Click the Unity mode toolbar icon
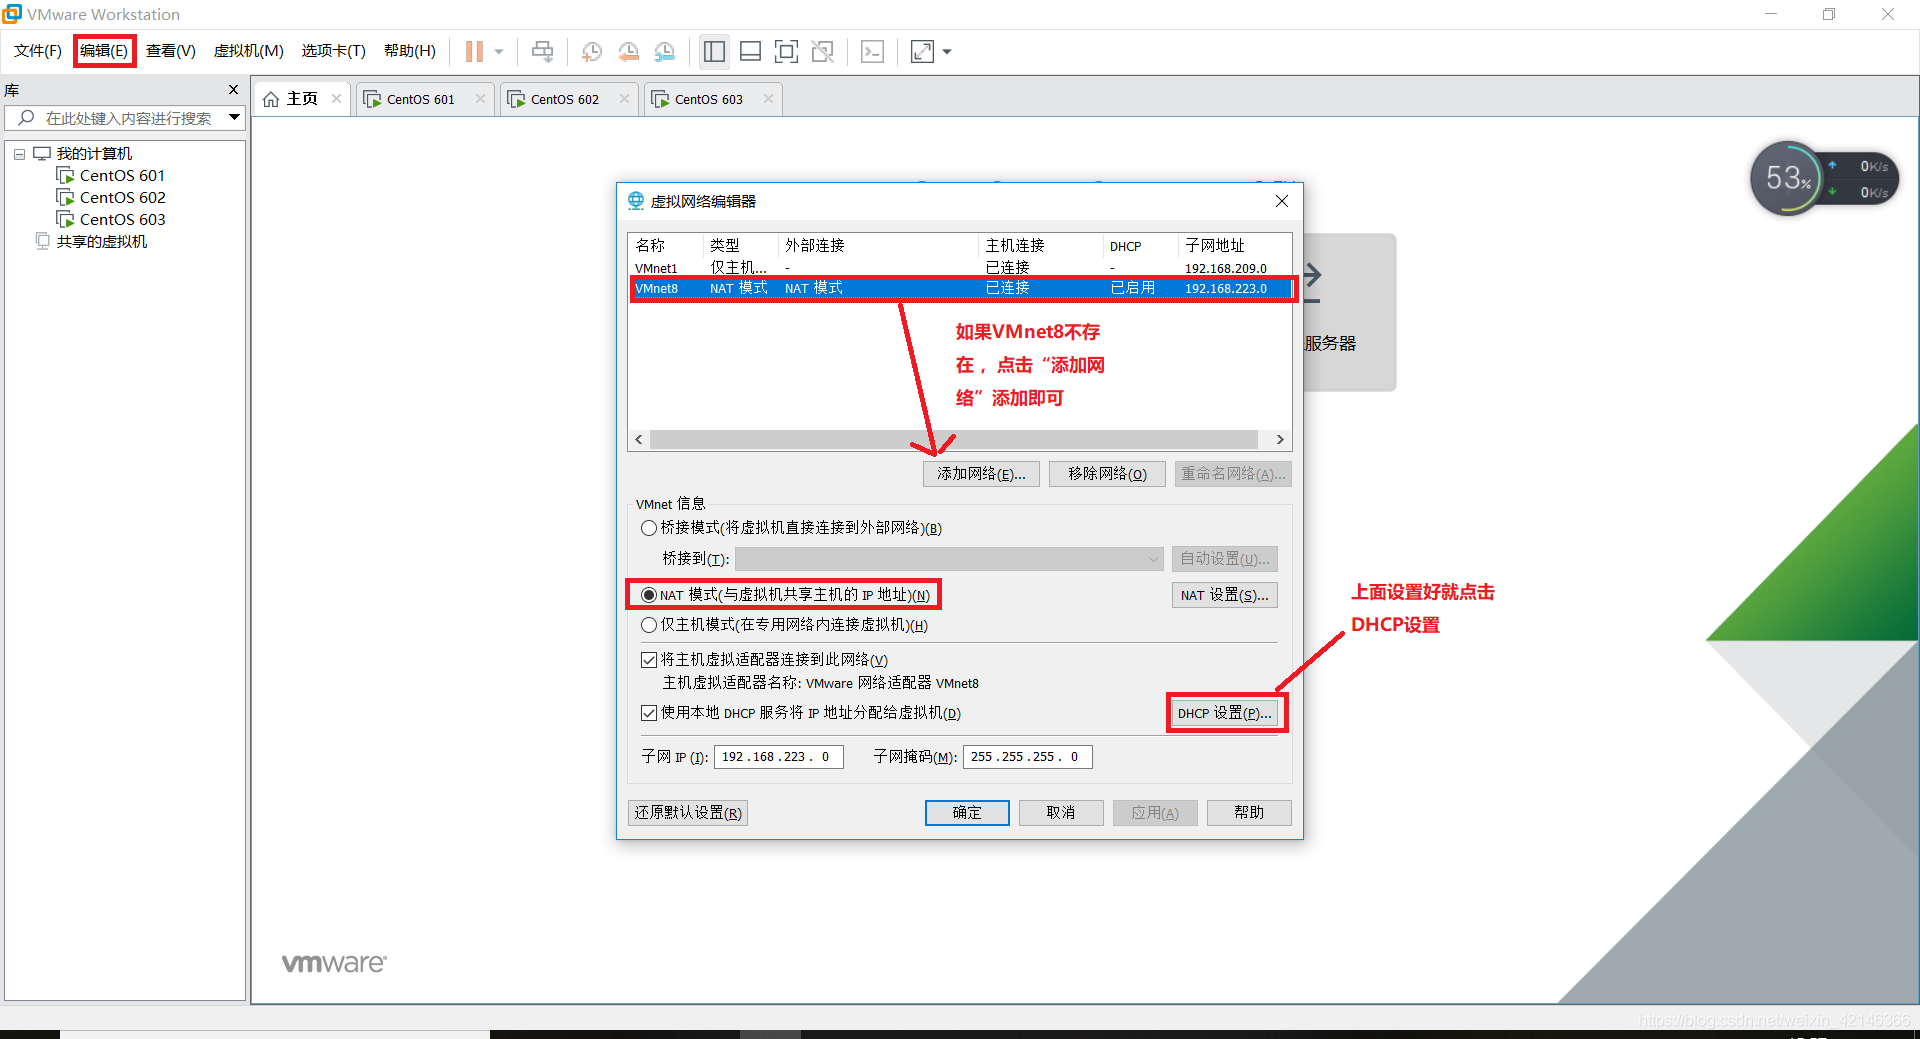The image size is (1920, 1039). click(823, 51)
